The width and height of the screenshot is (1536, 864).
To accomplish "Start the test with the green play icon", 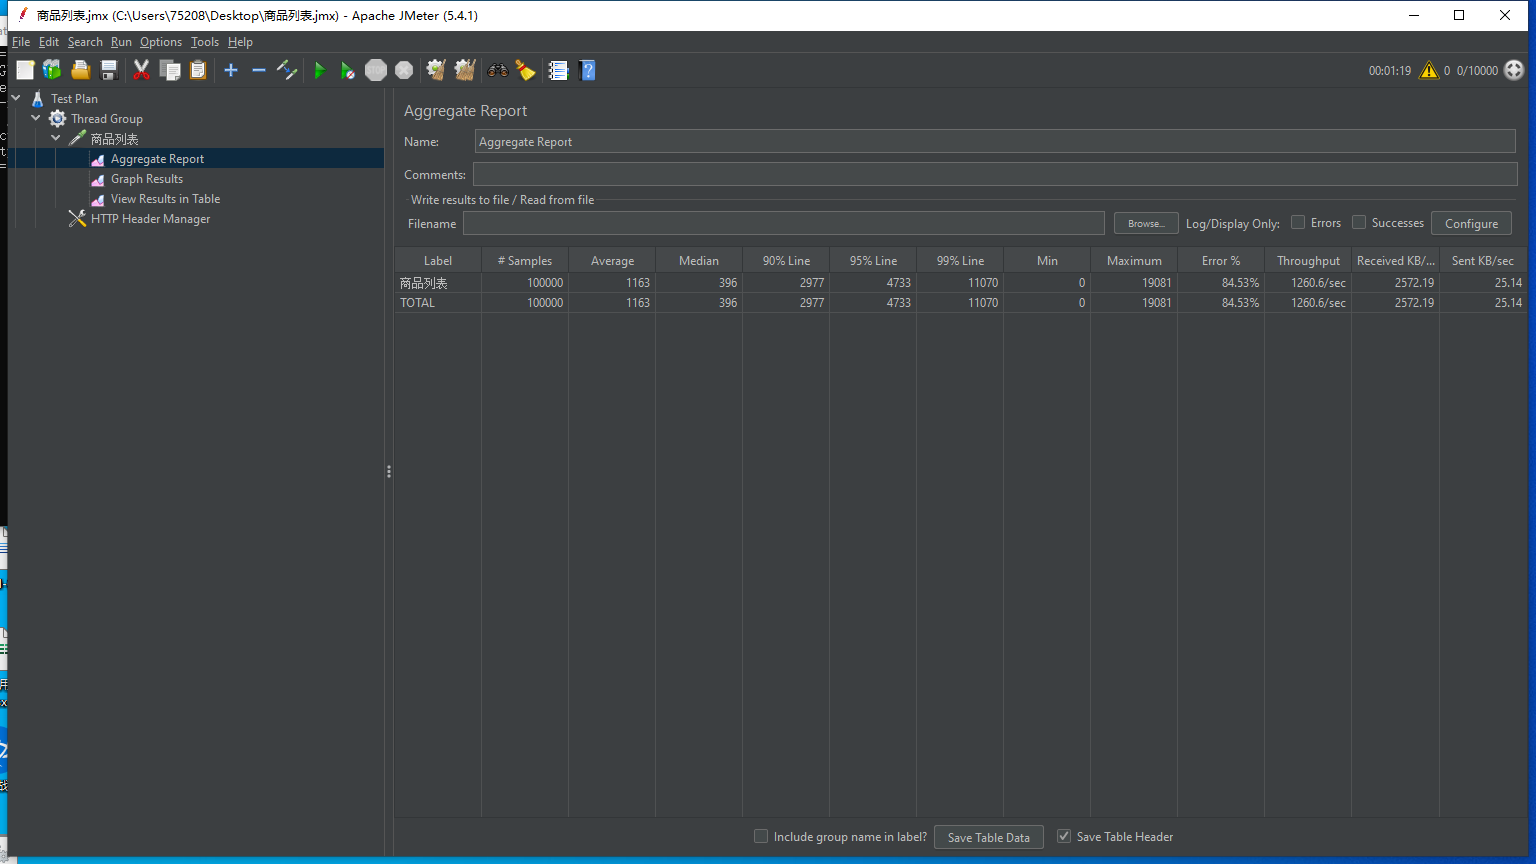I will (x=320, y=70).
